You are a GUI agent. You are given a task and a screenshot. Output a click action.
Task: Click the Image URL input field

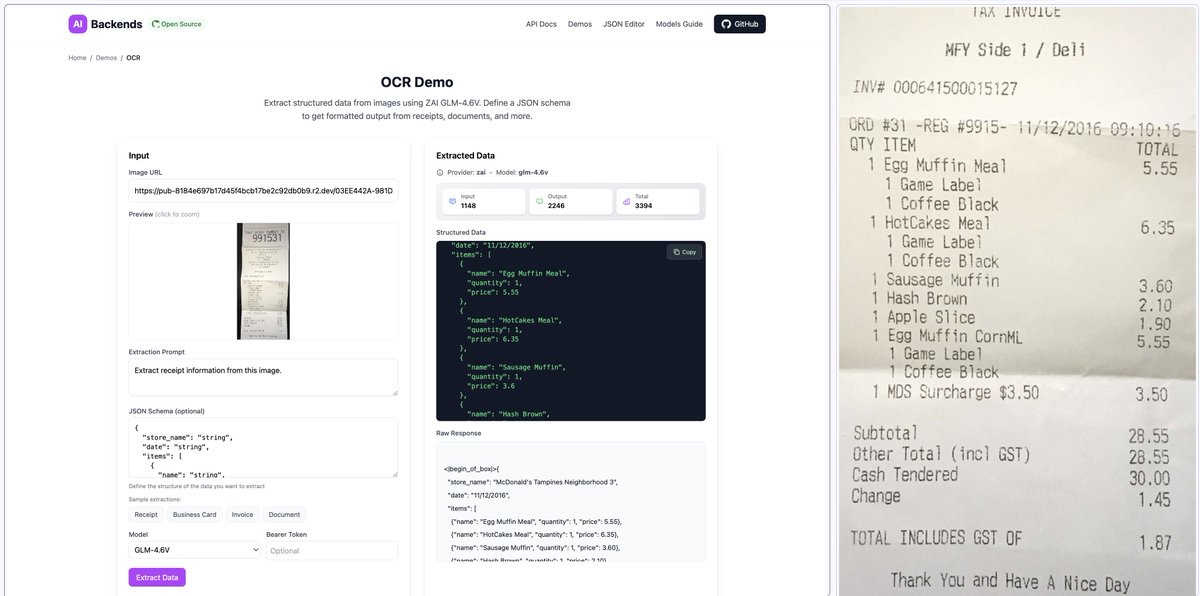263,190
